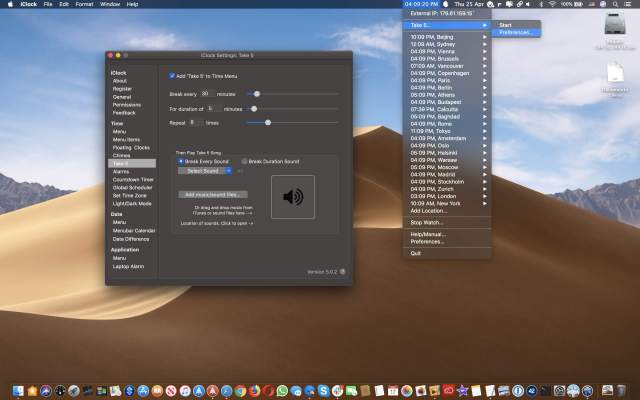Viewport: 640px width, 400px height.
Task: Open the Format menu in menu bar
Action: click(x=84, y=4)
